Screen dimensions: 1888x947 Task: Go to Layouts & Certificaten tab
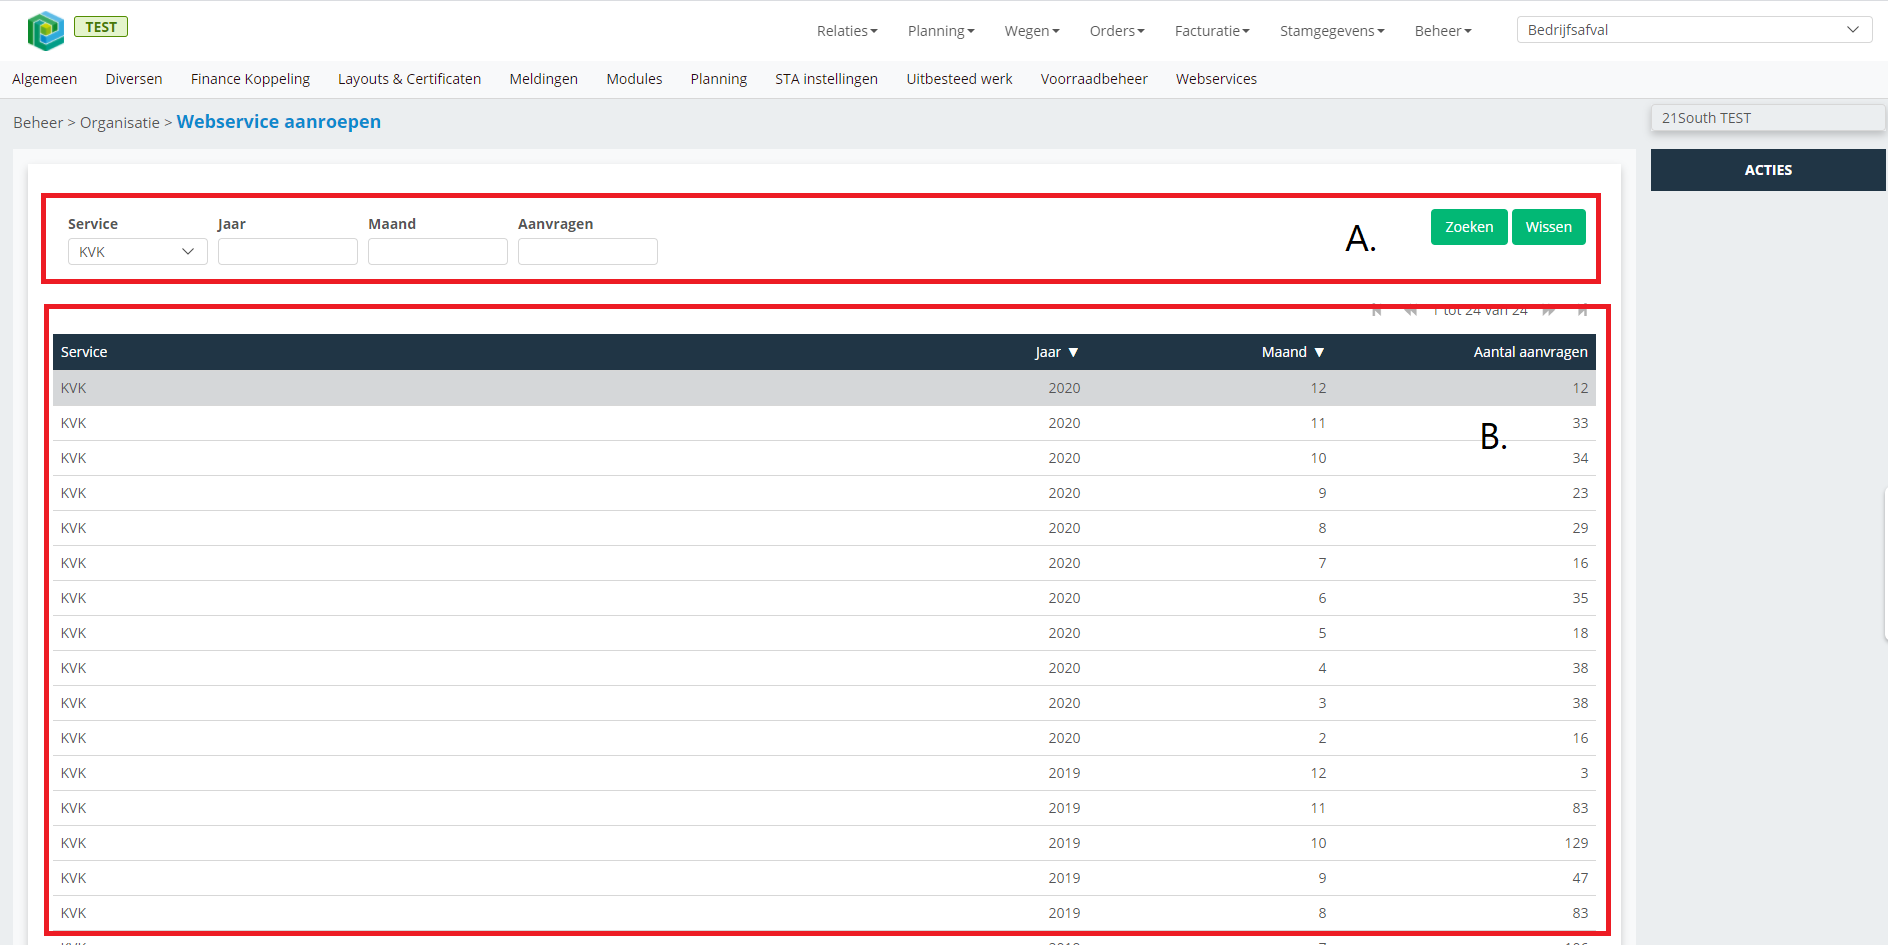[x=409, y=79]
